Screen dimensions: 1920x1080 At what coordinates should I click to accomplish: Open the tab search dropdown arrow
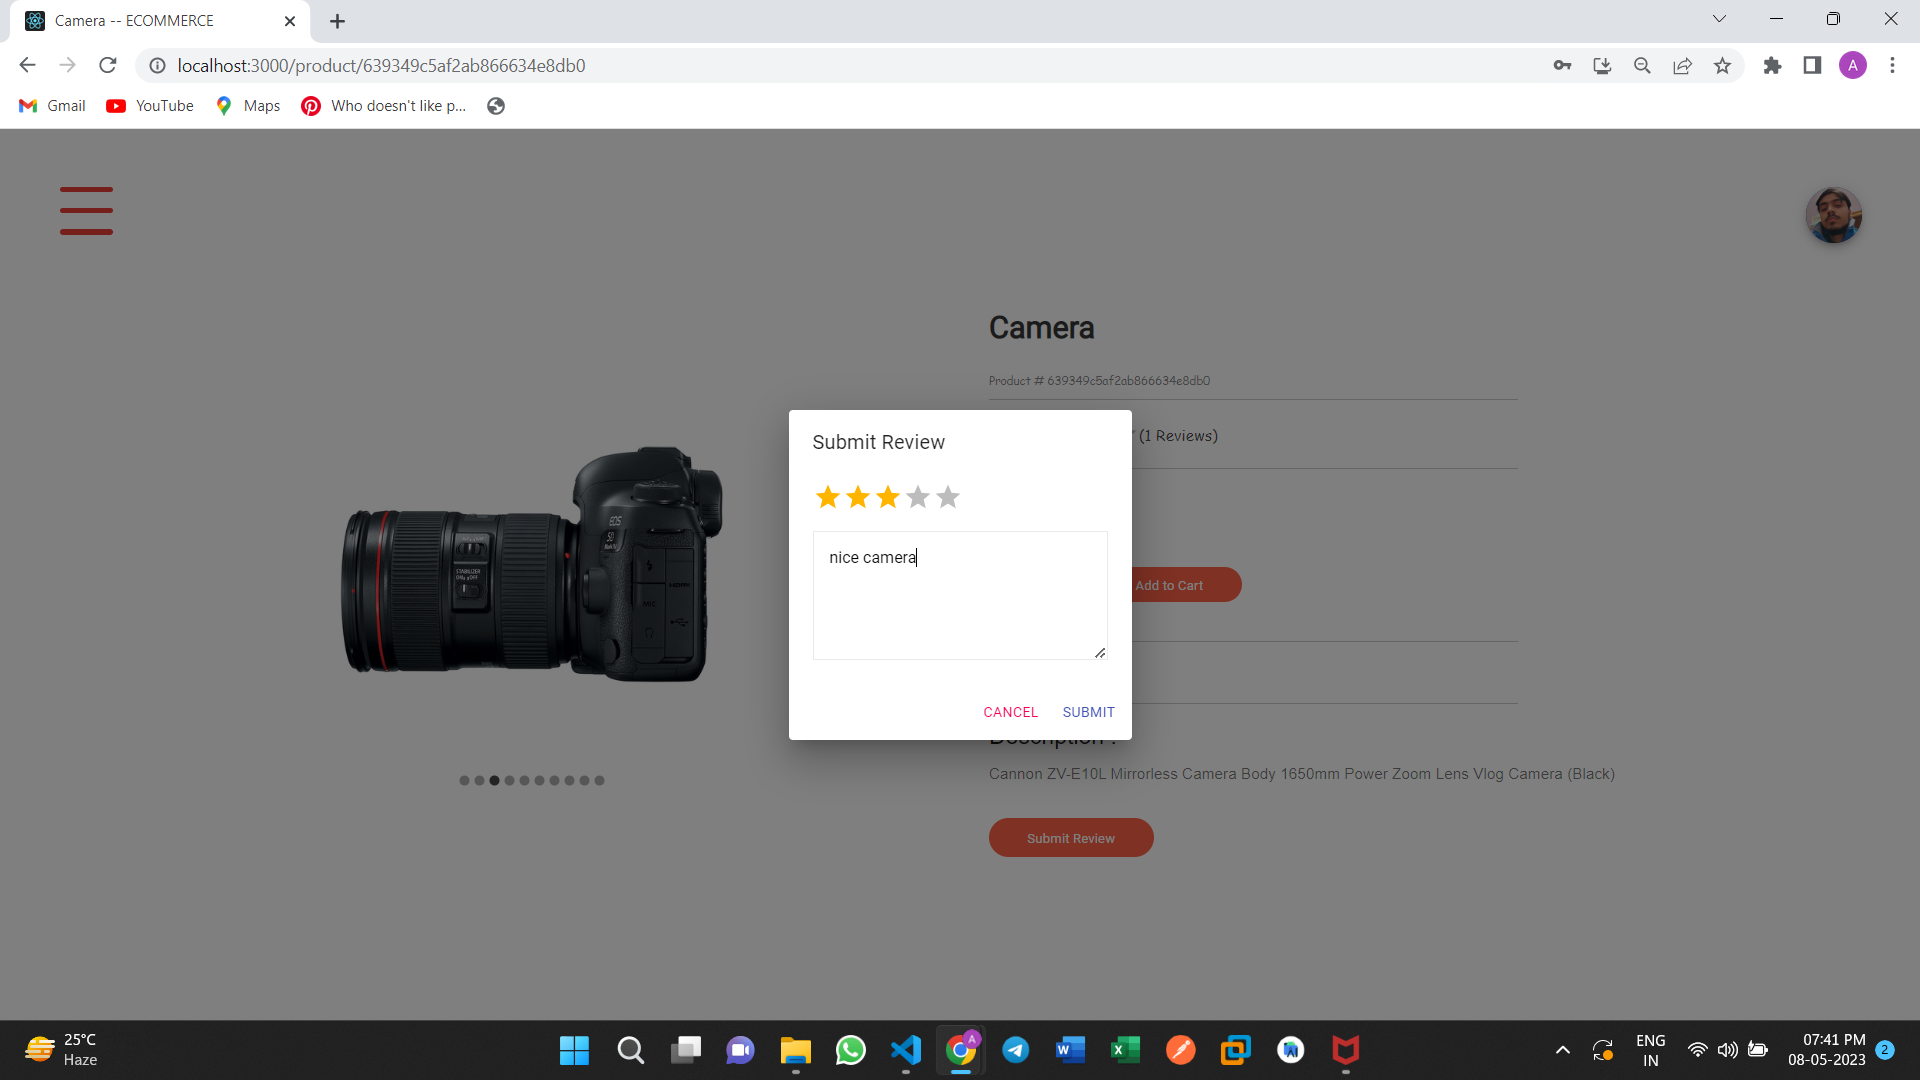click(1719, 18)
